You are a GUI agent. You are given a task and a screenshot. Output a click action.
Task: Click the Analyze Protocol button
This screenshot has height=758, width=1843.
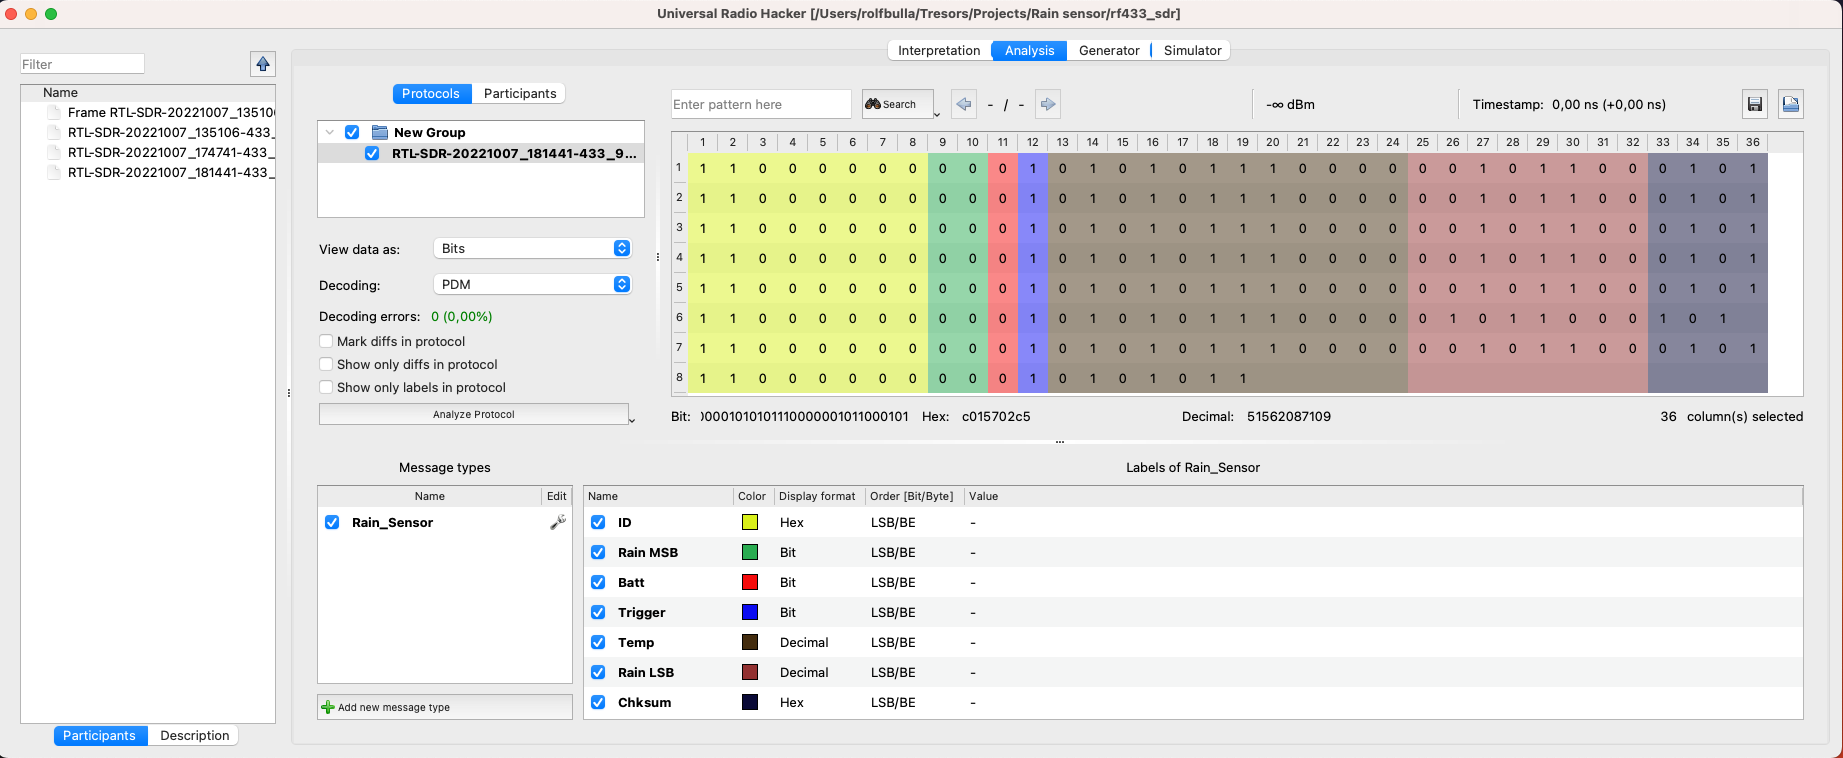point(473,414)
